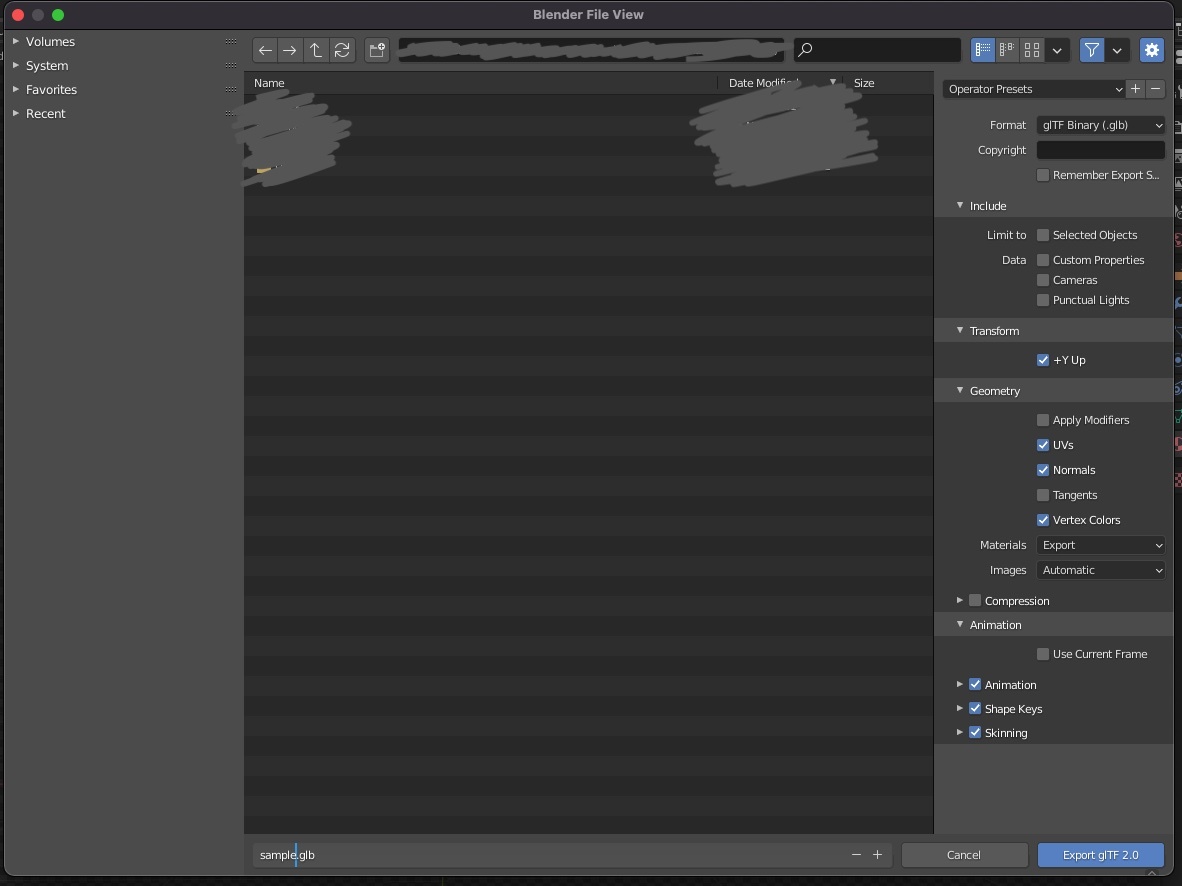Open display settings dropdown arrow

click(x=1058, y=51)
